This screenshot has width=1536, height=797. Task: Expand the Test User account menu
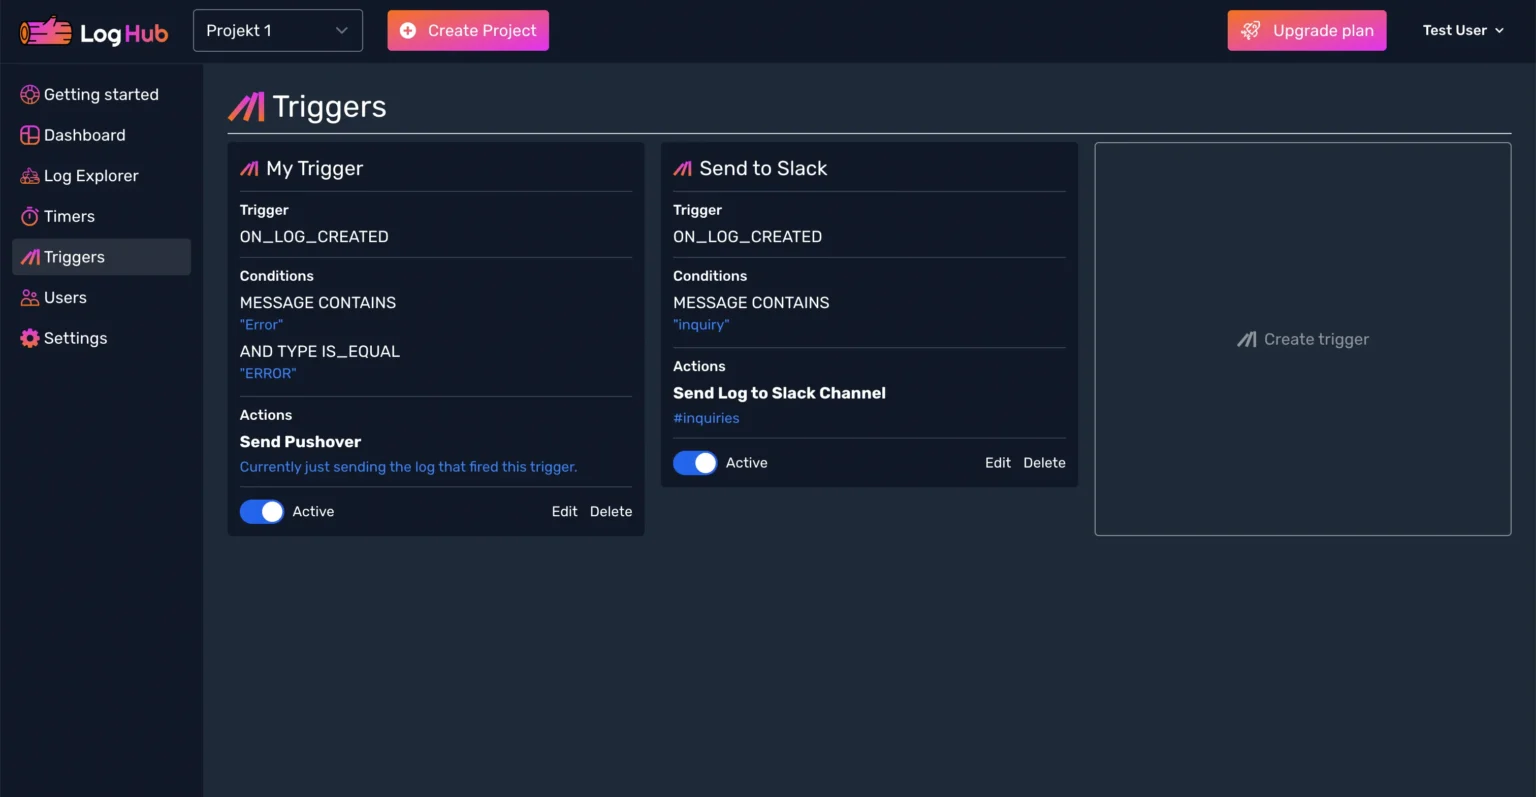1462,31
